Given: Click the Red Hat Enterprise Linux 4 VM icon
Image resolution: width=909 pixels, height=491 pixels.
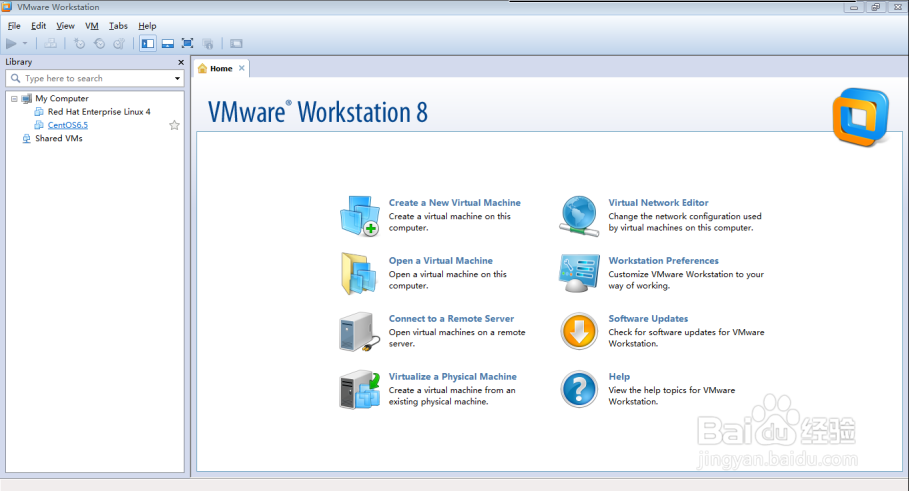Looking at the screenshot, I should [39, 111].
